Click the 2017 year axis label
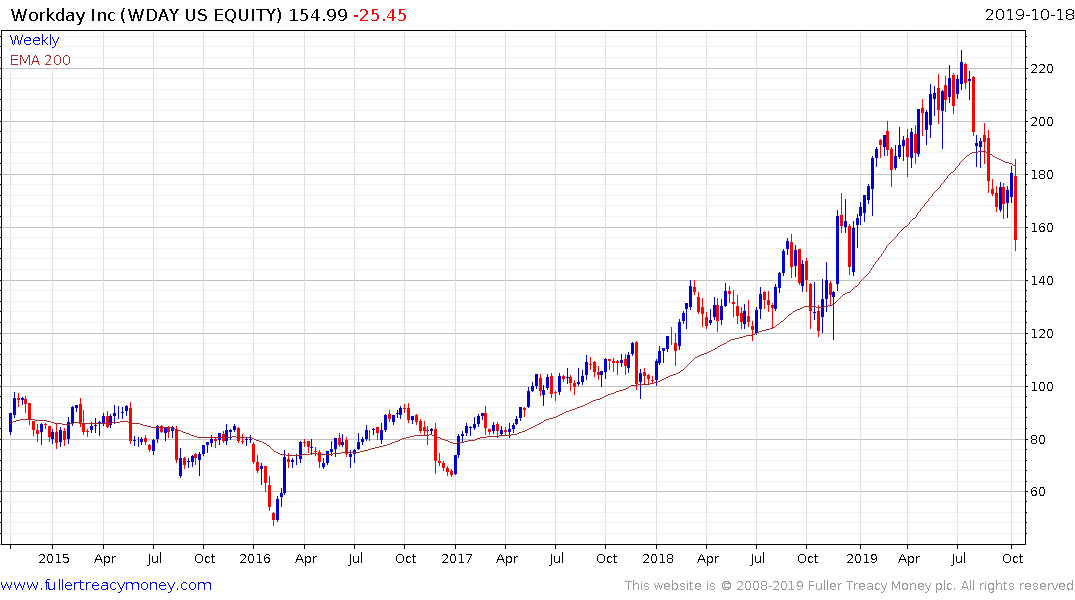This screenshot has height=600, width=1075. pyautogui.click(x=457, y=558)
